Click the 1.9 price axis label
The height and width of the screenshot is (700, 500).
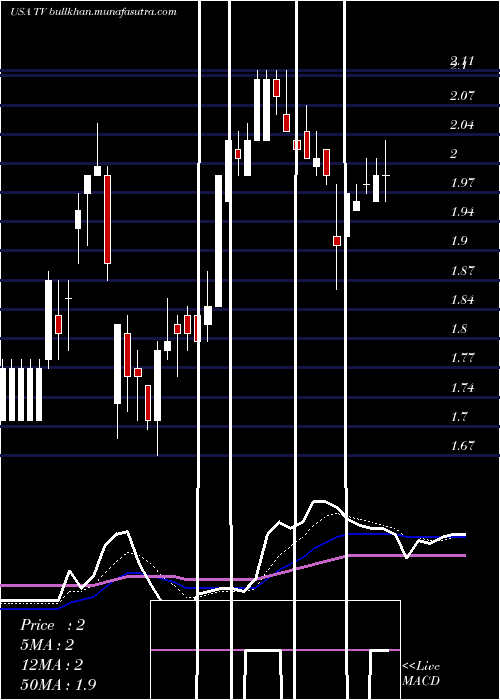pos(458,241)
